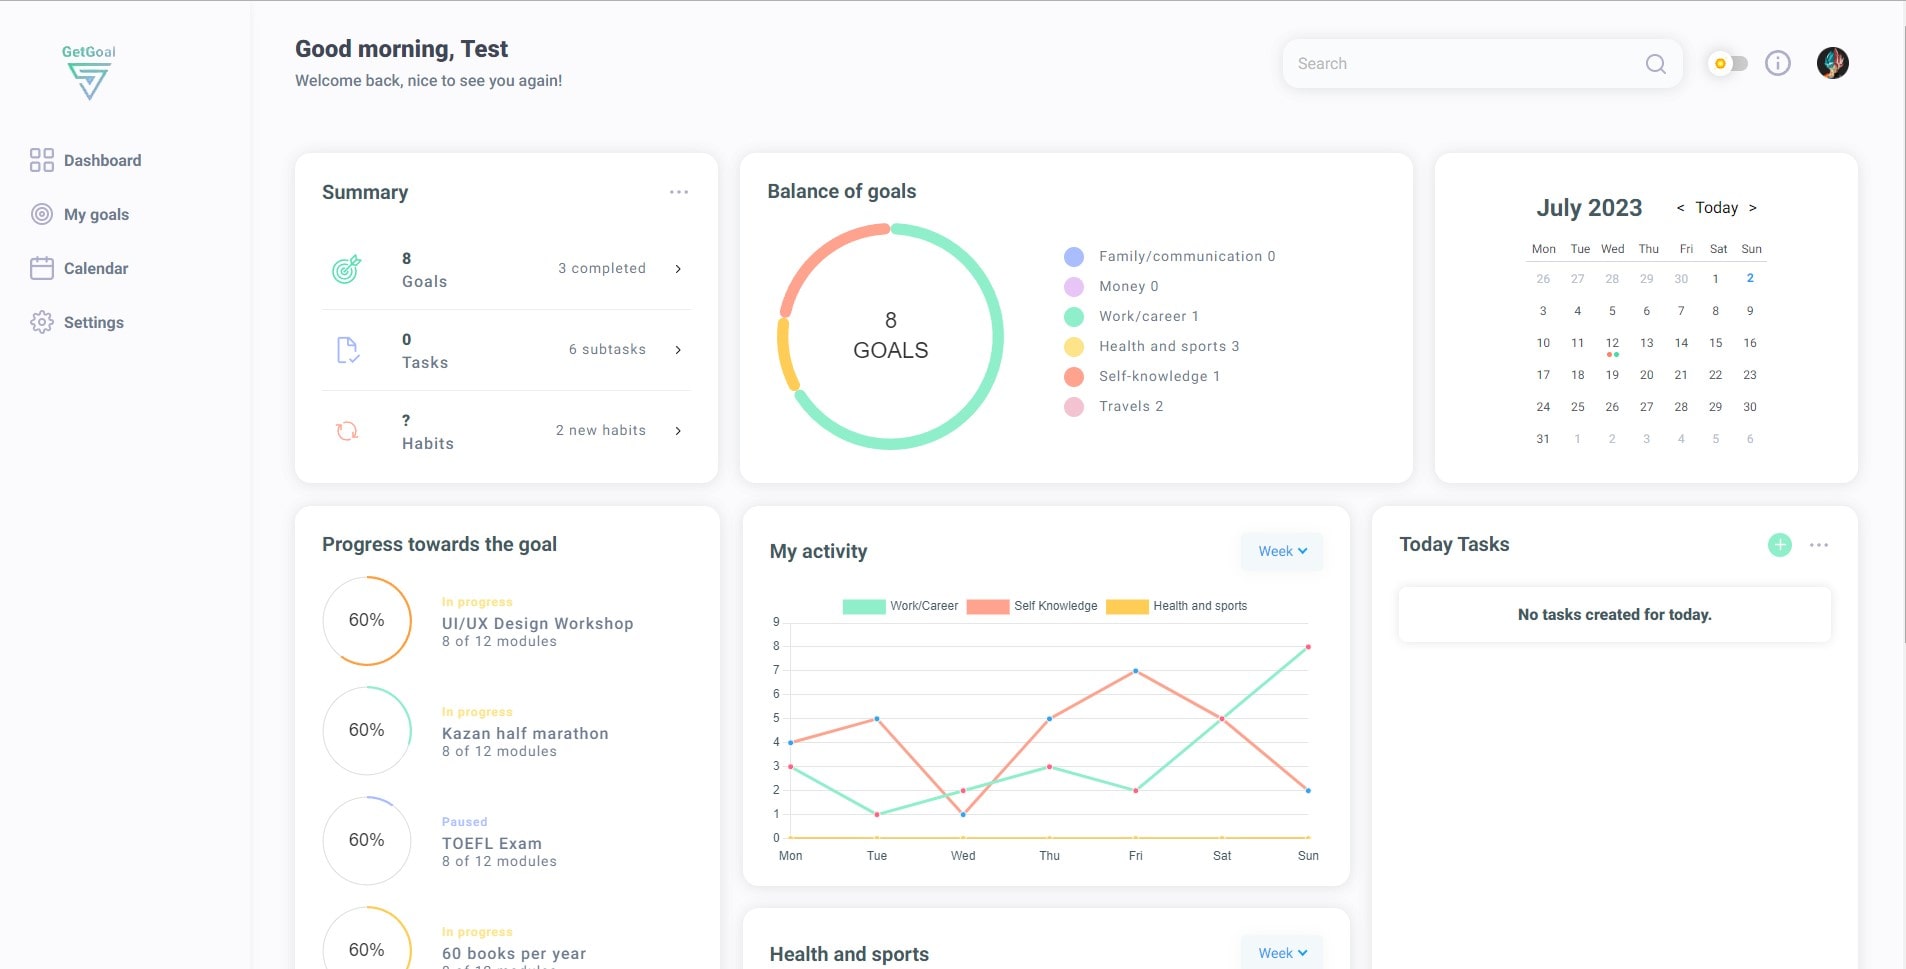Open the Settings menu item
The width and height of the screenshot is (1906, 969).
78,322
